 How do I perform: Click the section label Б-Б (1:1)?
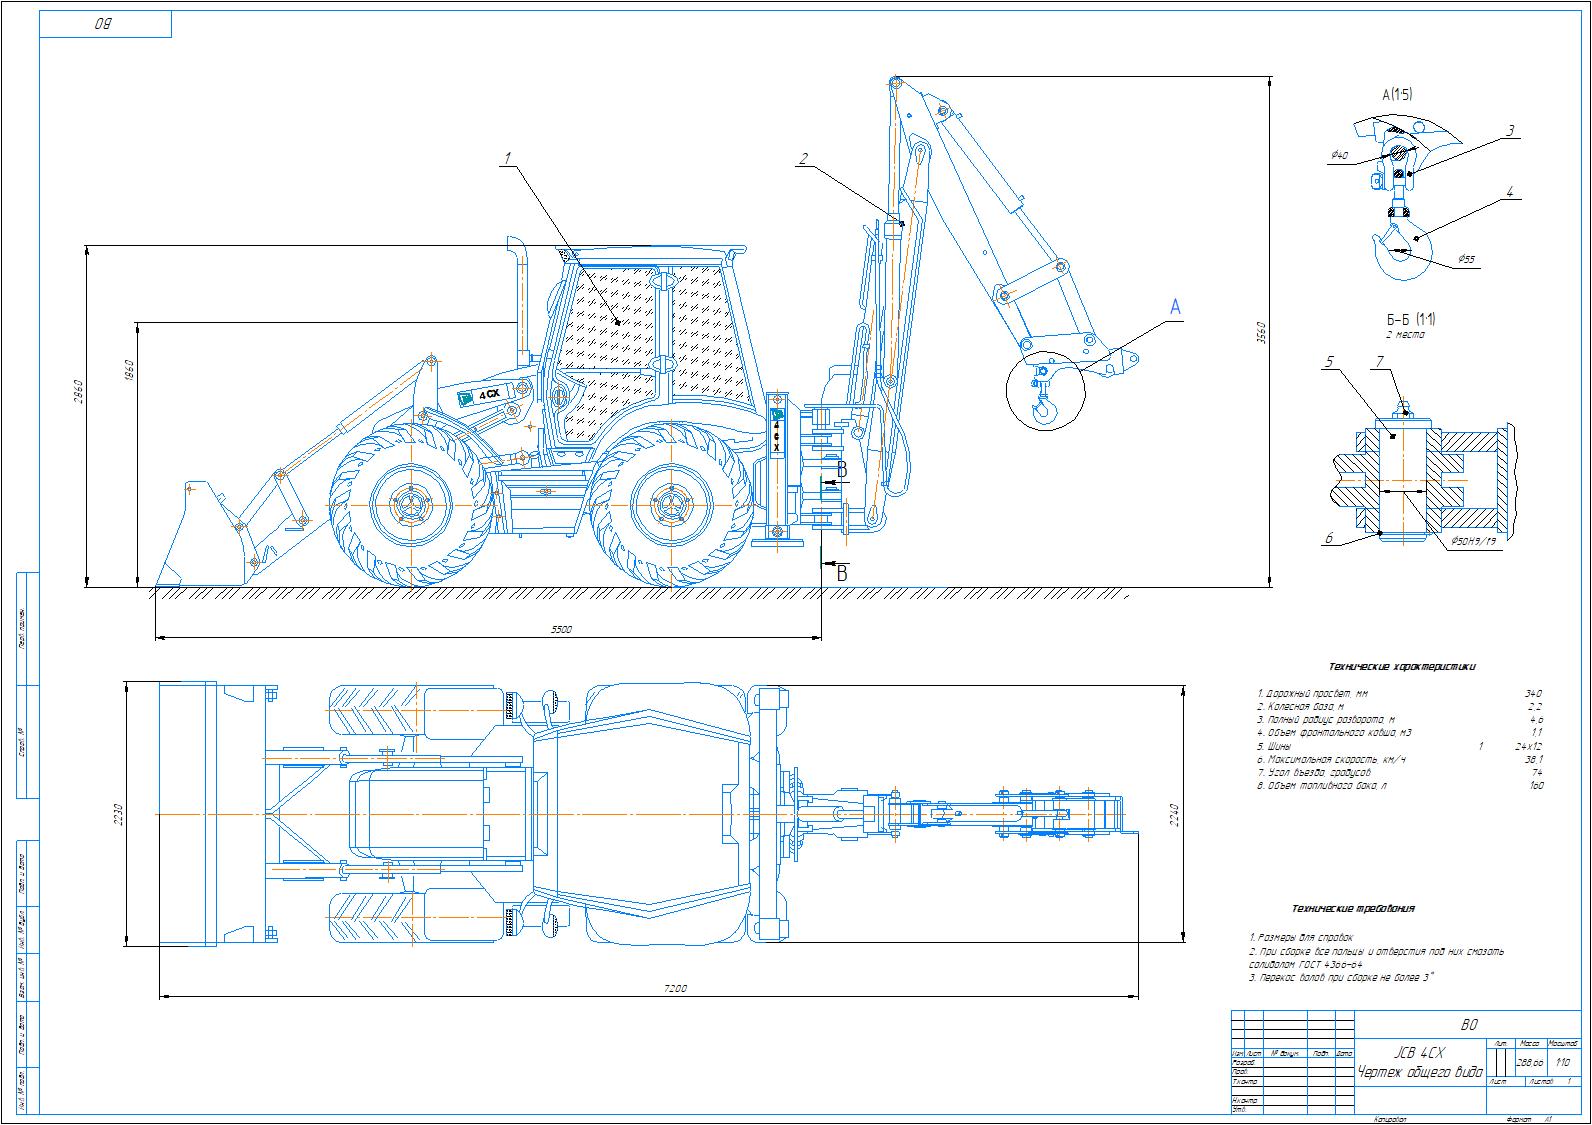1413,319
